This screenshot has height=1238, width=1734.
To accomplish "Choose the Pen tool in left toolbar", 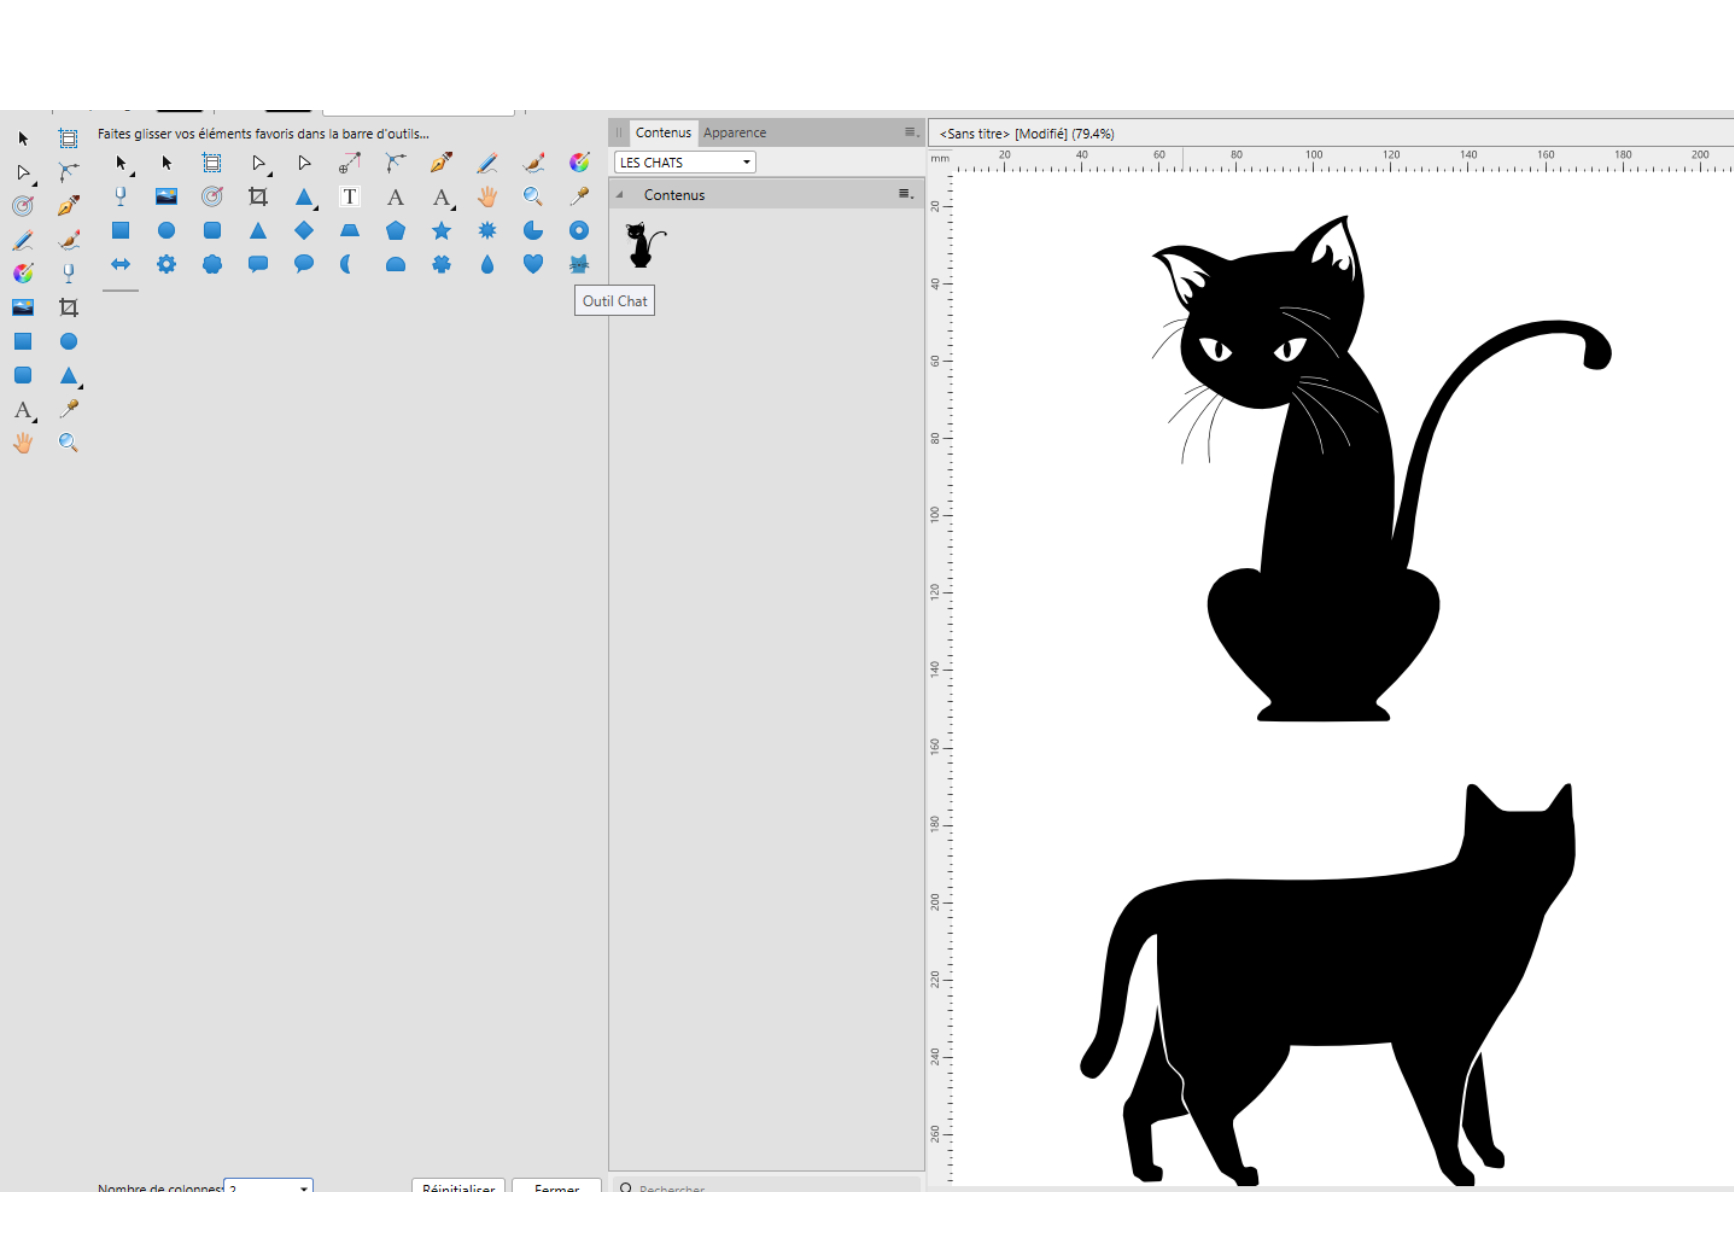I will (68, 206).
